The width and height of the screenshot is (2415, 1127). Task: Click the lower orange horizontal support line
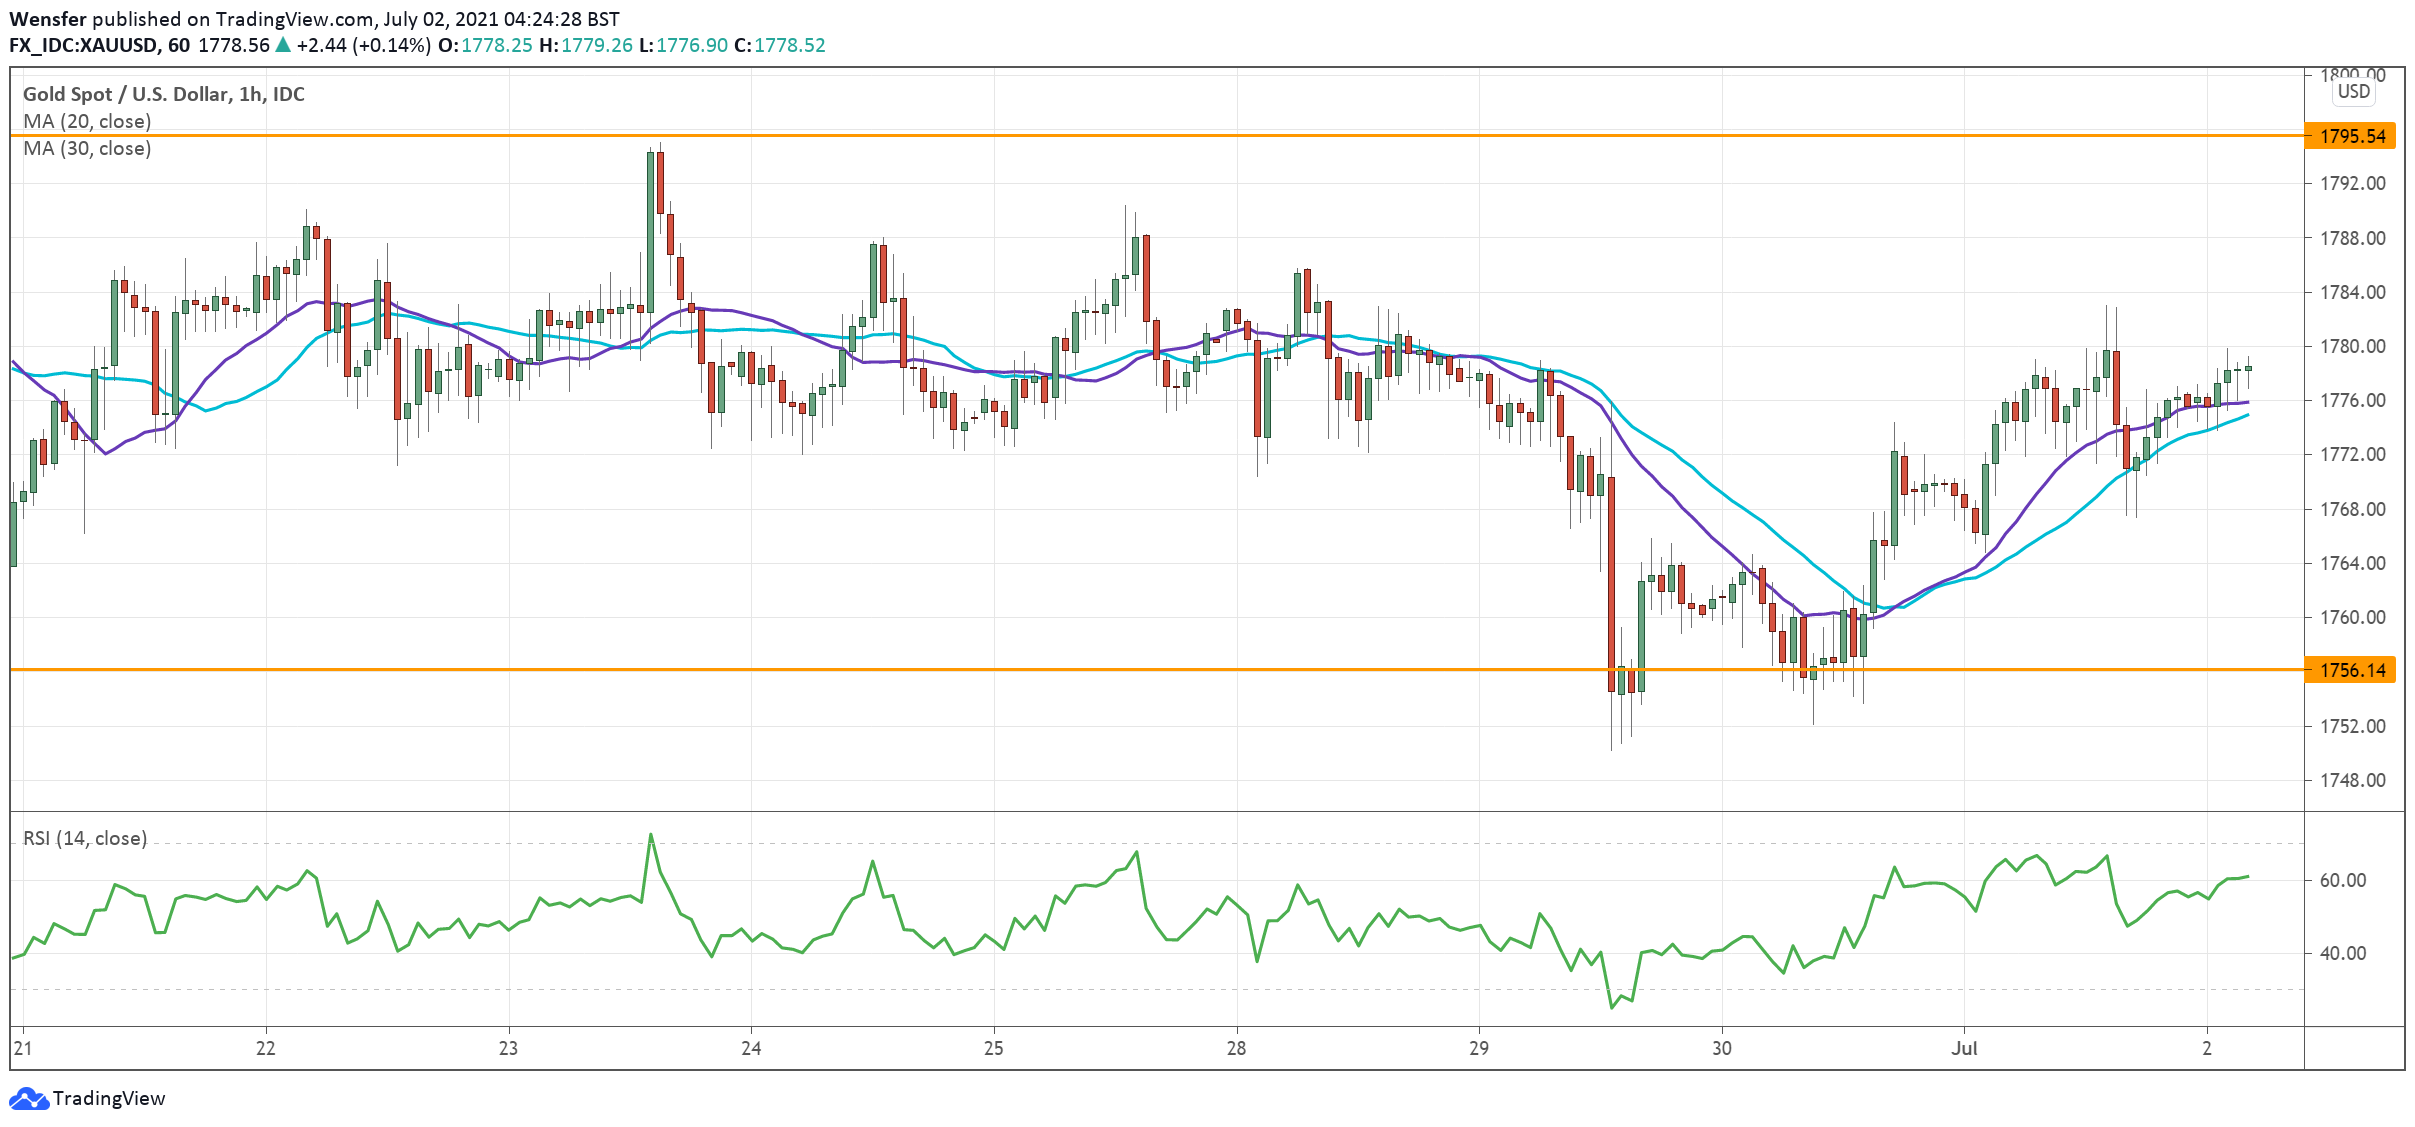(x=1000, y=669)
